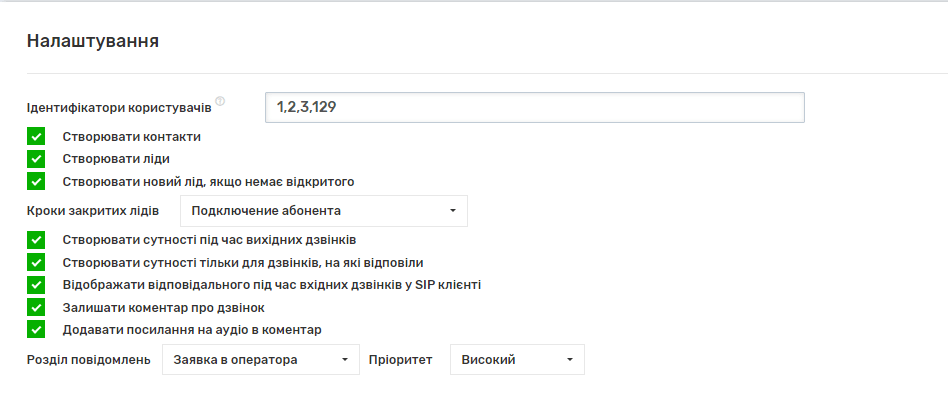948x405 pixels.
Task: Uncheck Відображати відповідального у SIP клієнті
Action: click(x=36, y=285)
